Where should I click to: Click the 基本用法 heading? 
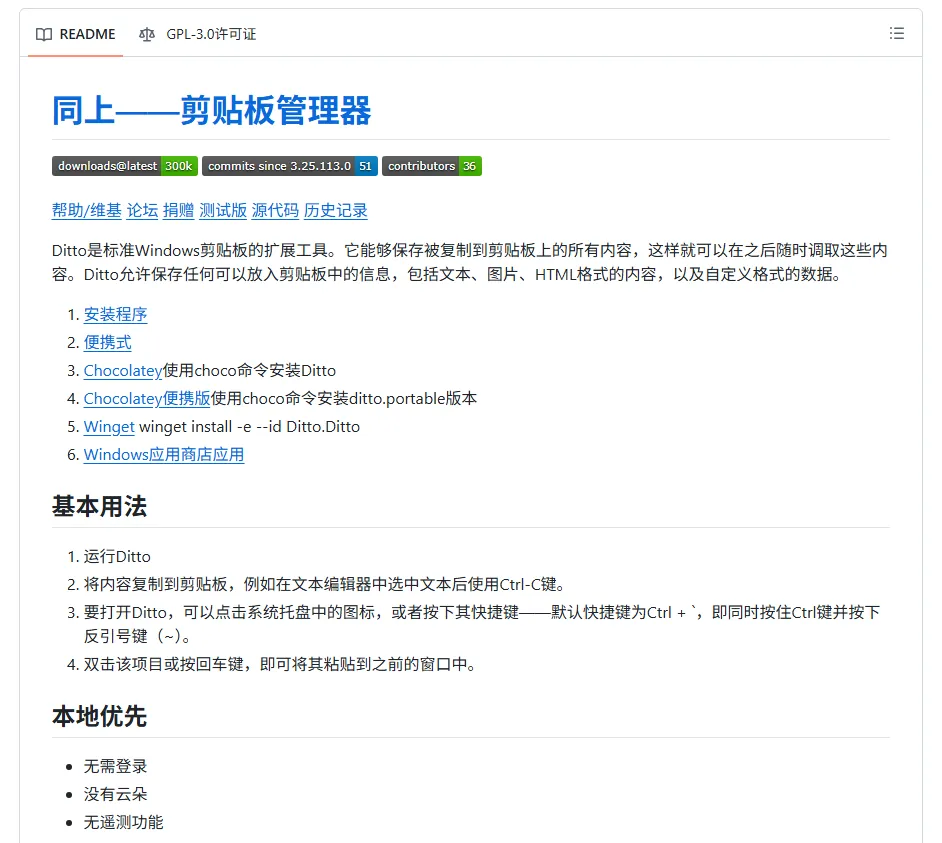99,506
